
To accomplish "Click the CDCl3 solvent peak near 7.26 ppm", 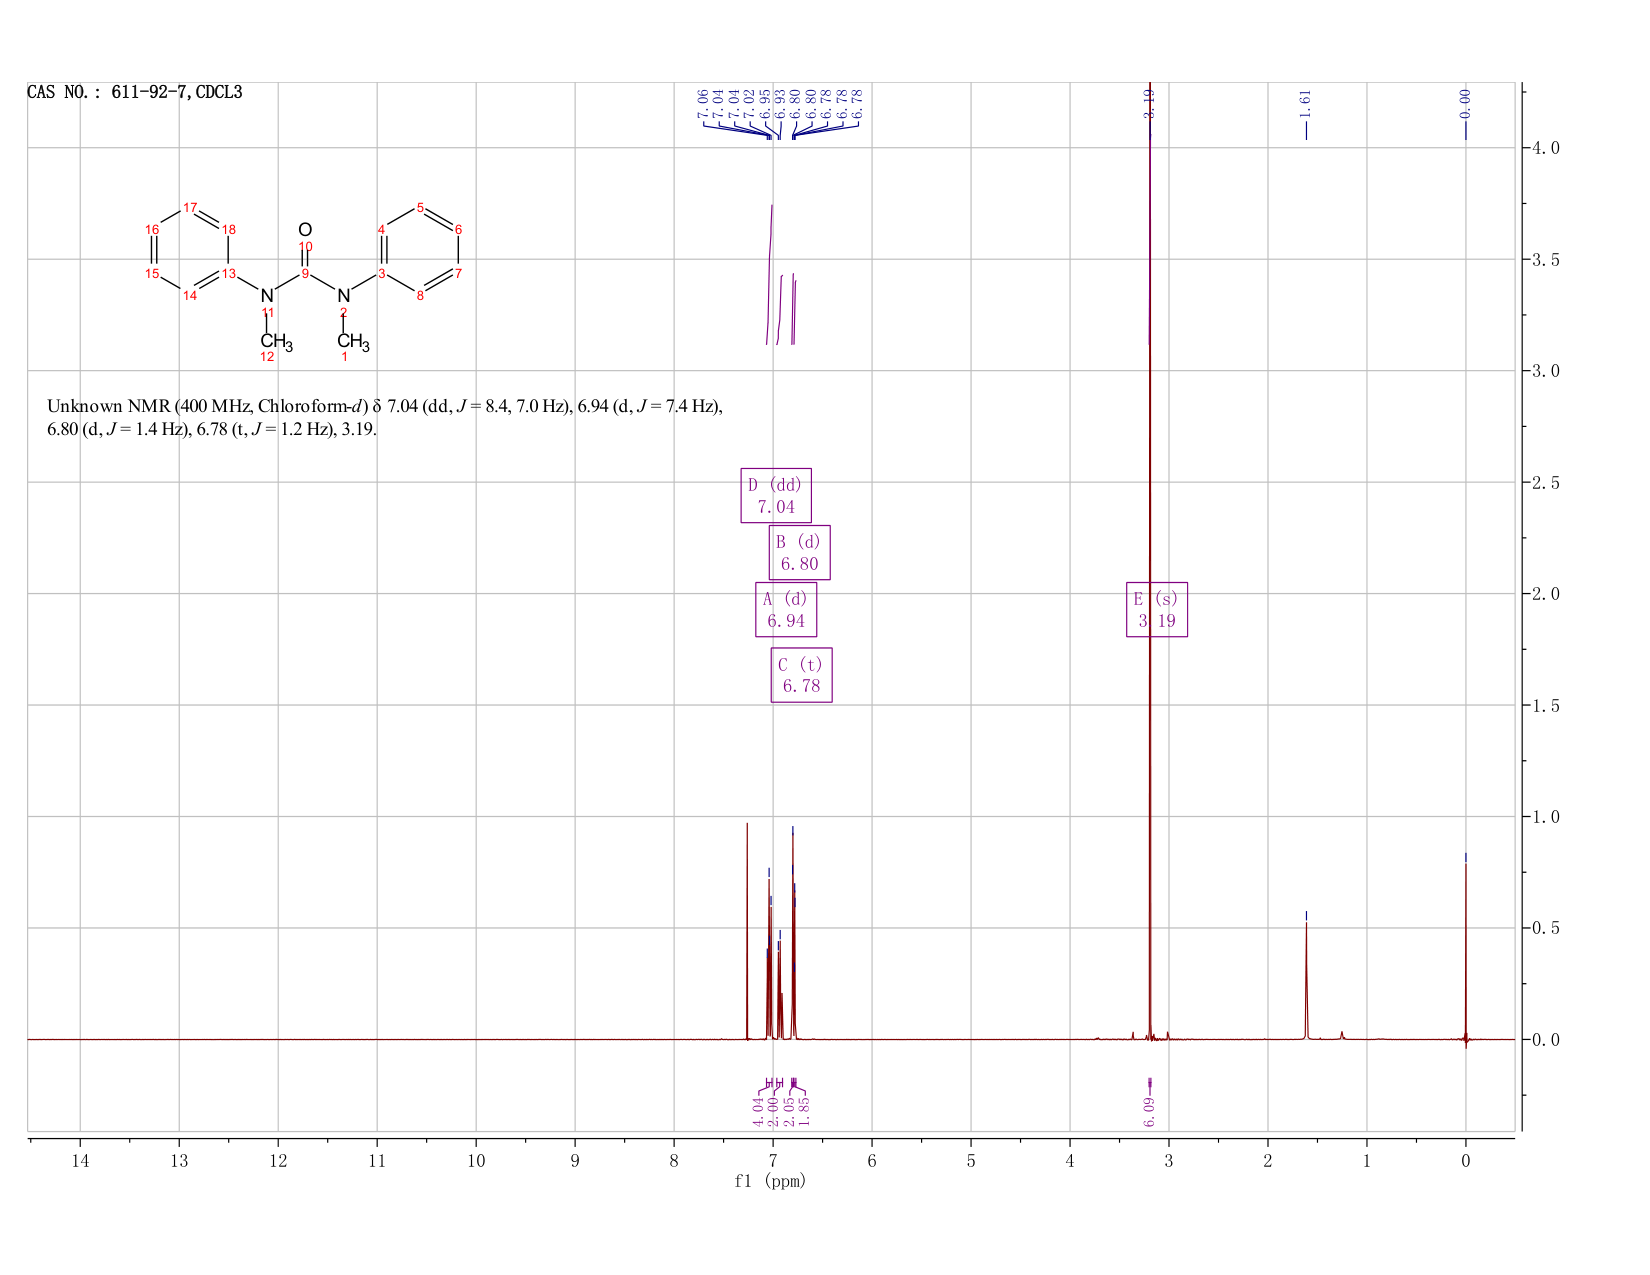I will [747, 930].
